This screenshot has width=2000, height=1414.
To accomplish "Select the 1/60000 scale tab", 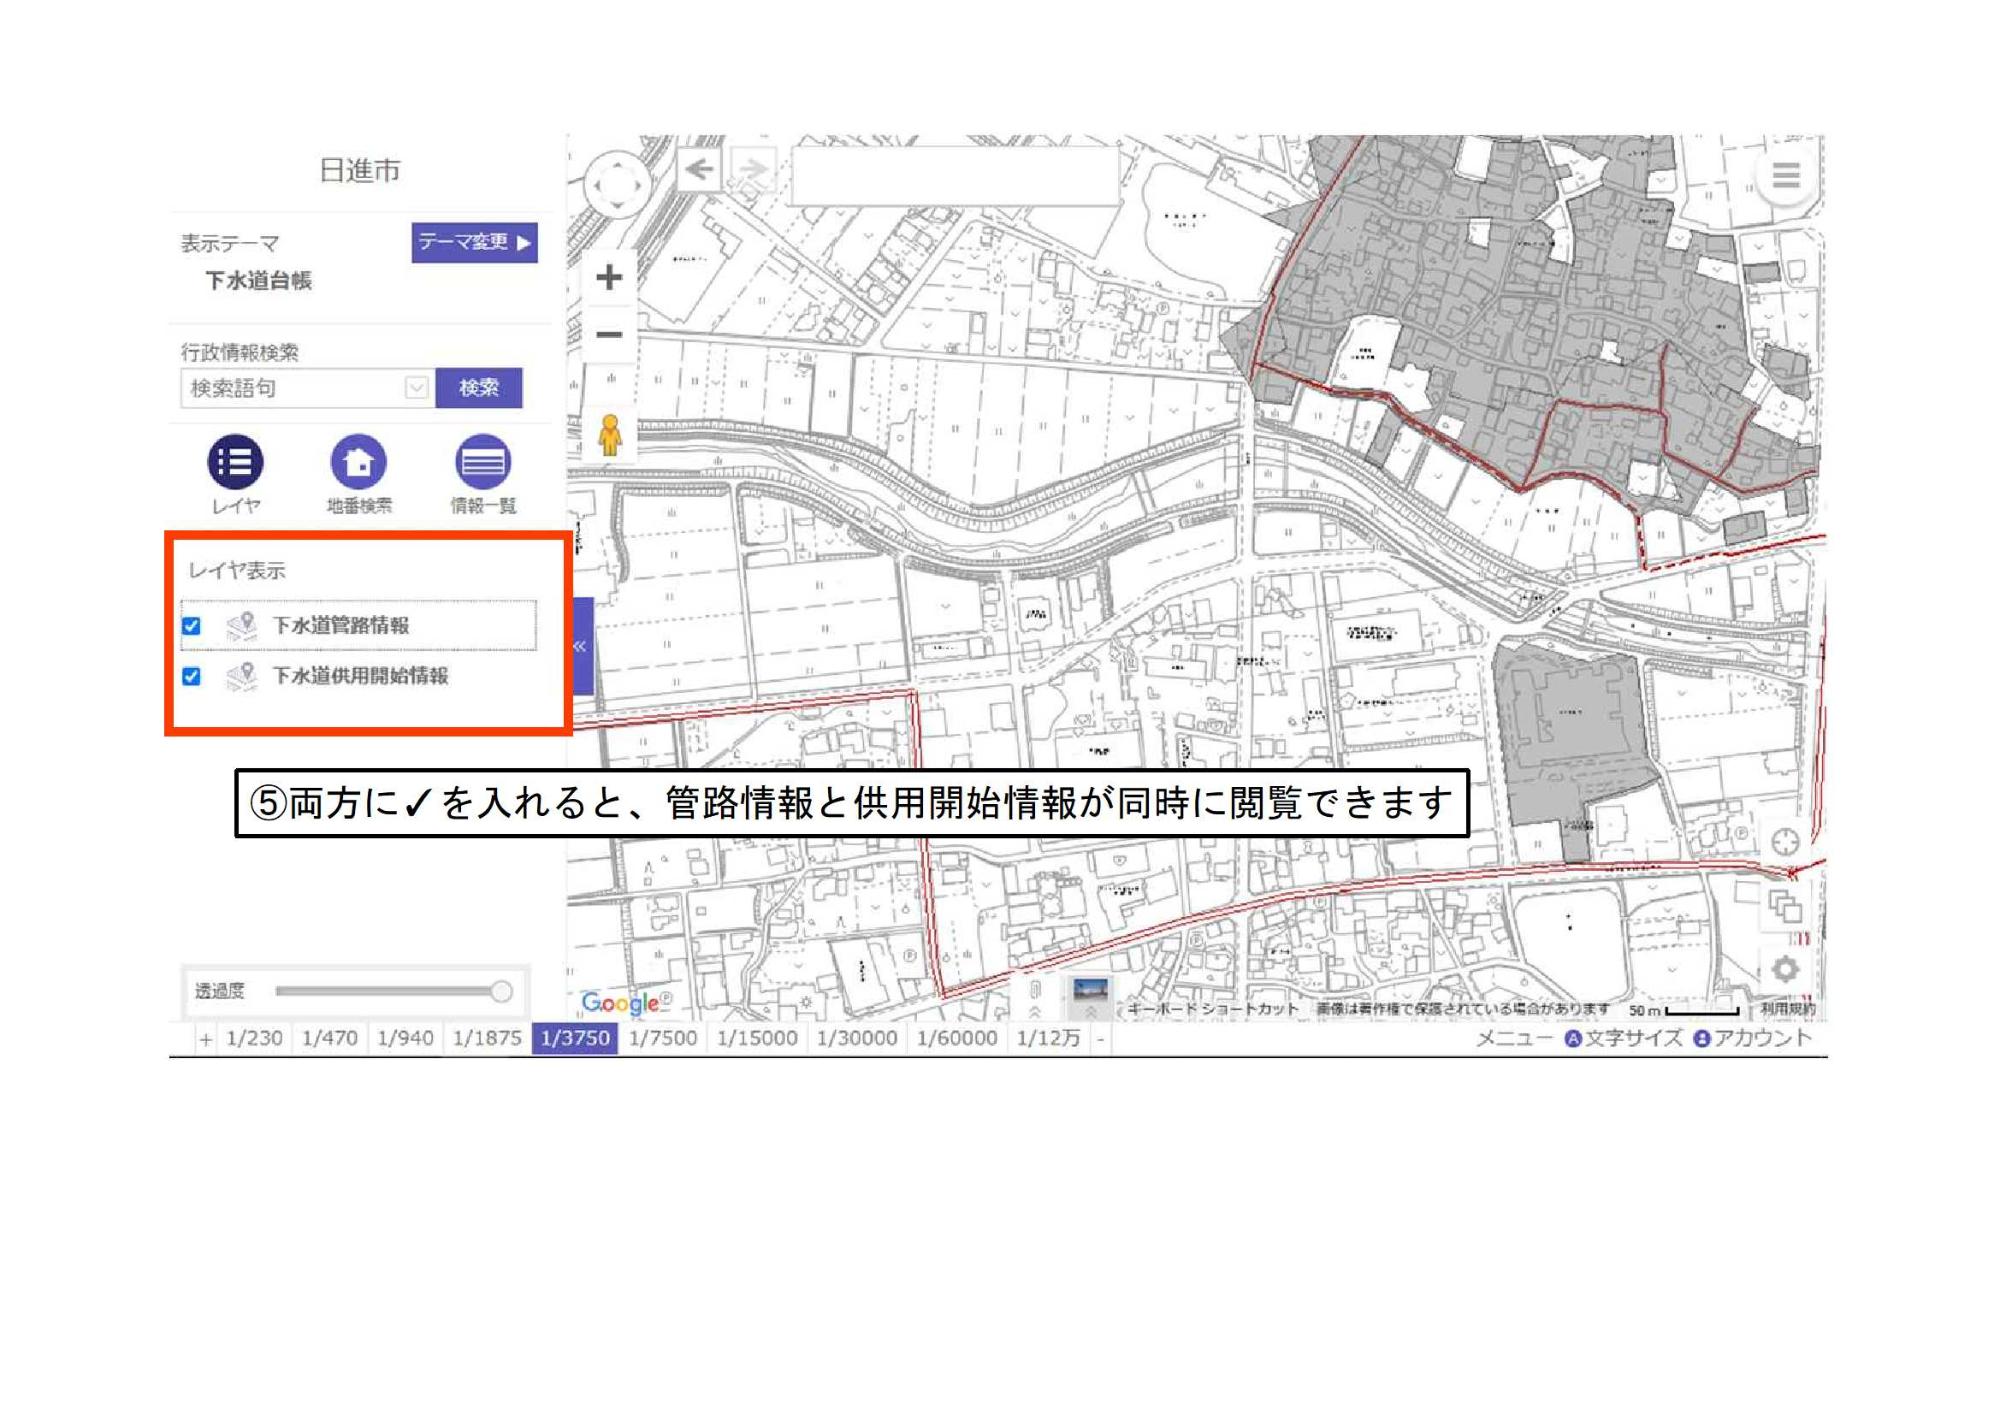I will 957,1038.
